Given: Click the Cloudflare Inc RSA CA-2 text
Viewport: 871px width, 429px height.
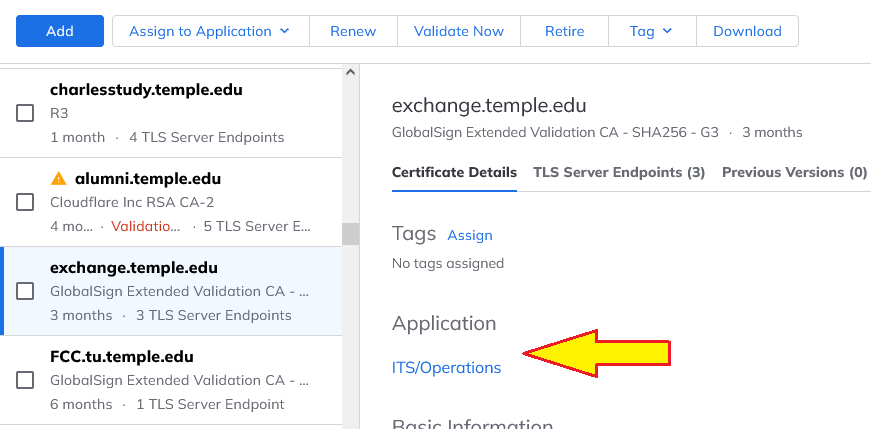Looking at the screenshot, I should tap(132, 202).
